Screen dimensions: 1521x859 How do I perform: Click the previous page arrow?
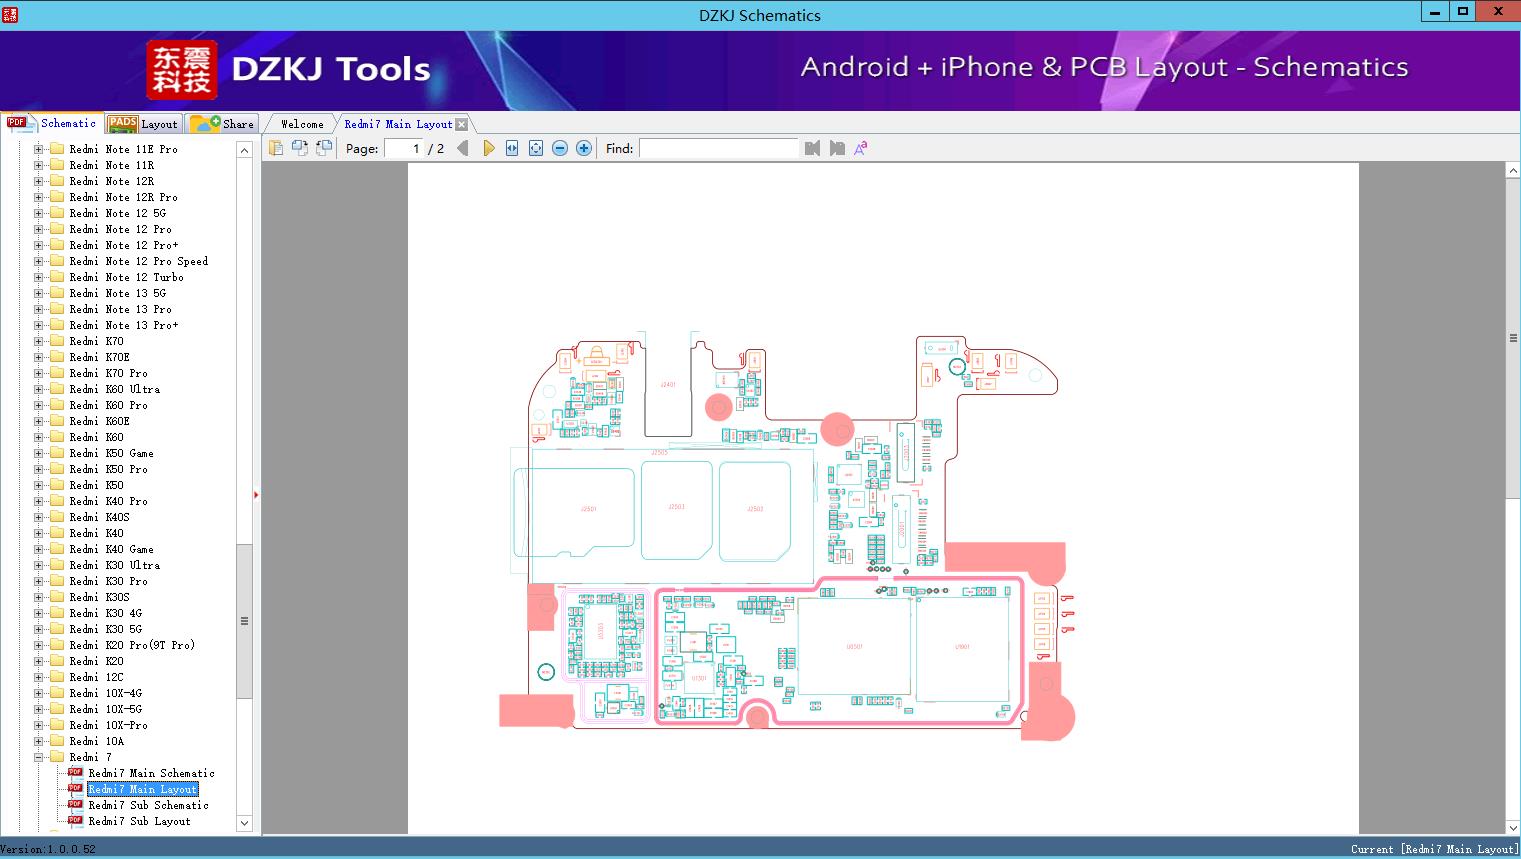point(462,148)
